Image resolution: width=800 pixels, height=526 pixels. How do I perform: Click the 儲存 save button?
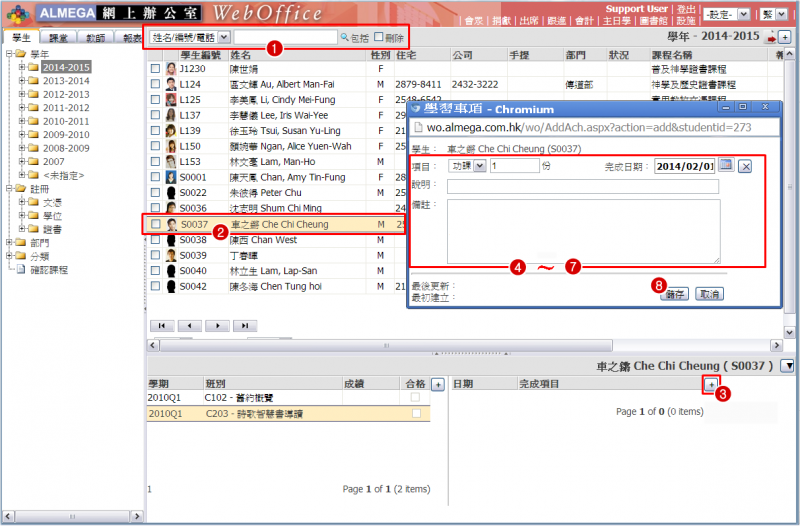click(674, 294)
